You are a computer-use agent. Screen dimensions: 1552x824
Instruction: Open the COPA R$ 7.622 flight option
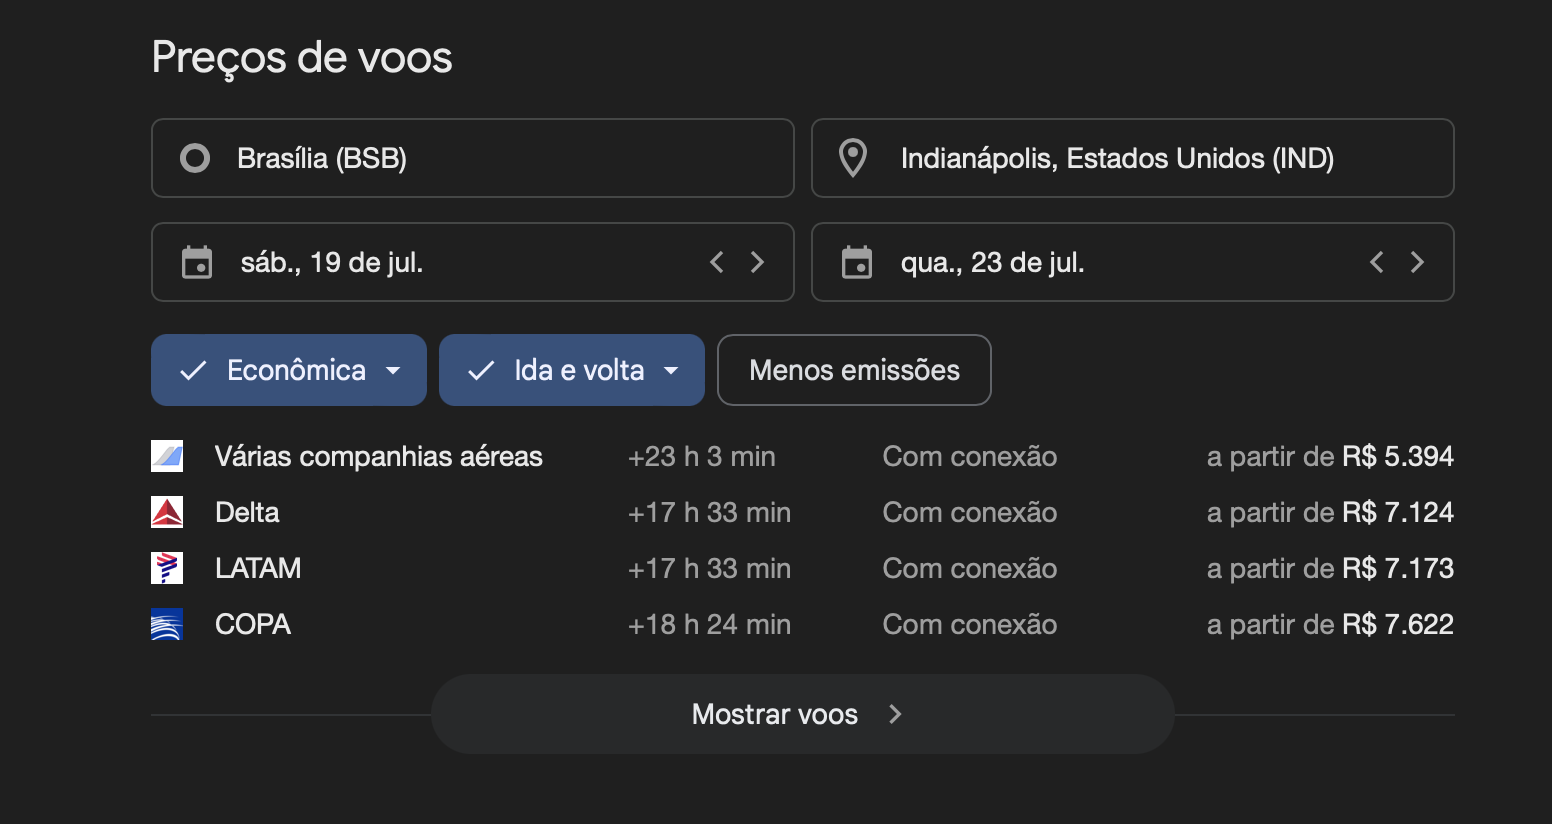(x=802, y=624)
